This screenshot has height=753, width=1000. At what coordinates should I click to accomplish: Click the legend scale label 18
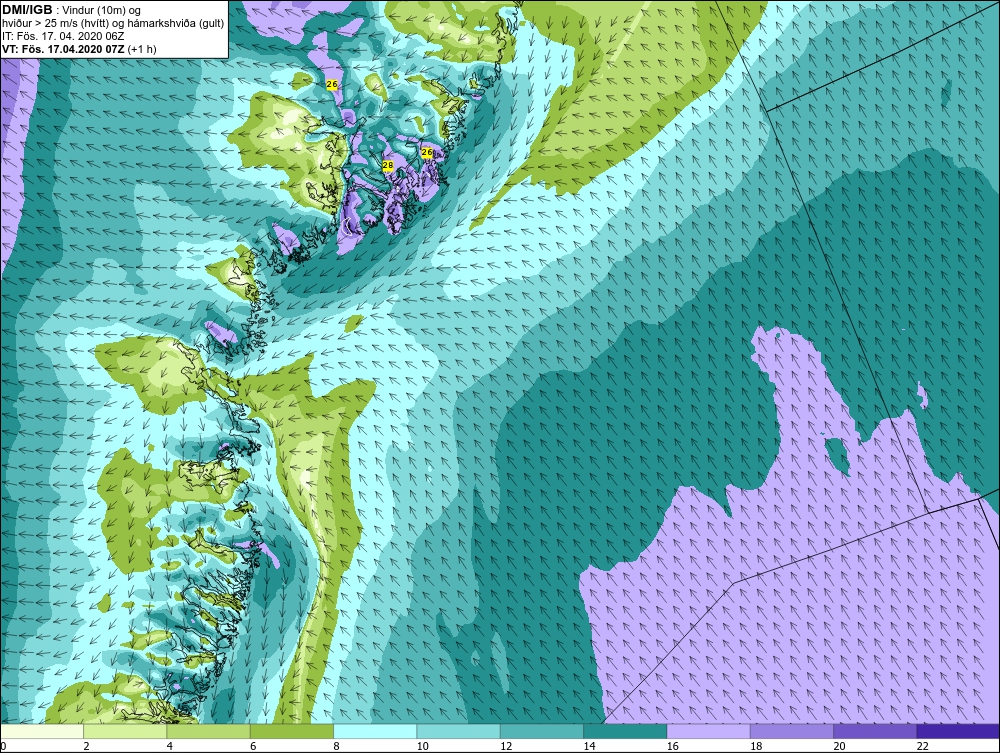click(x=756, y=746)
